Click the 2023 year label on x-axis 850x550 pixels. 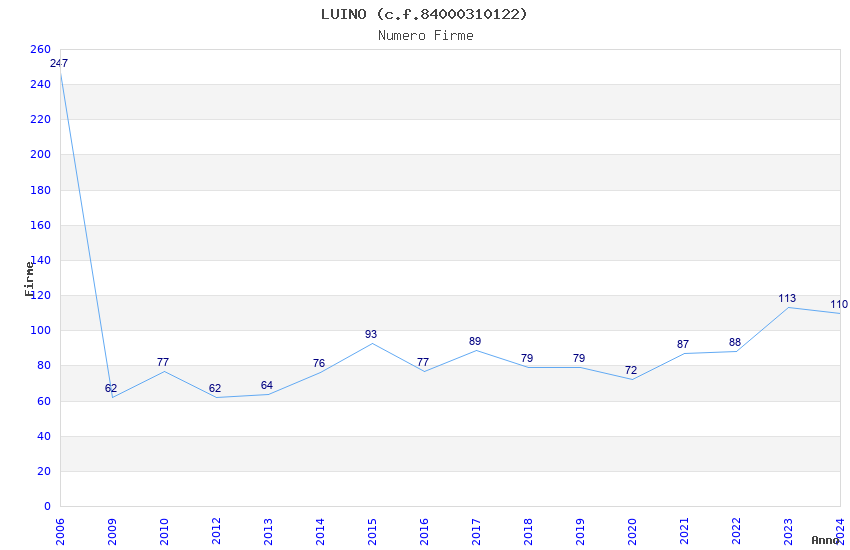(788, 531)
